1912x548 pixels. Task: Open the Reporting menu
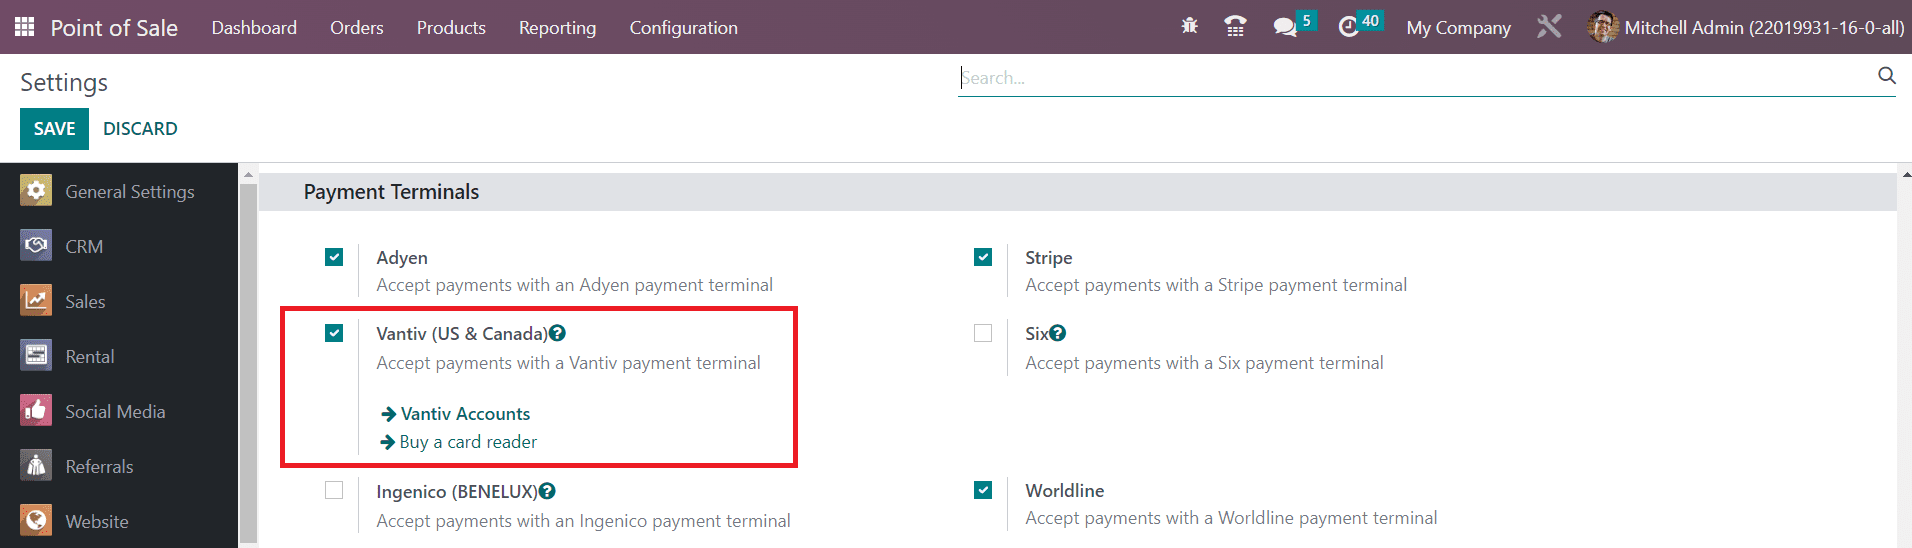pos(557,28)
